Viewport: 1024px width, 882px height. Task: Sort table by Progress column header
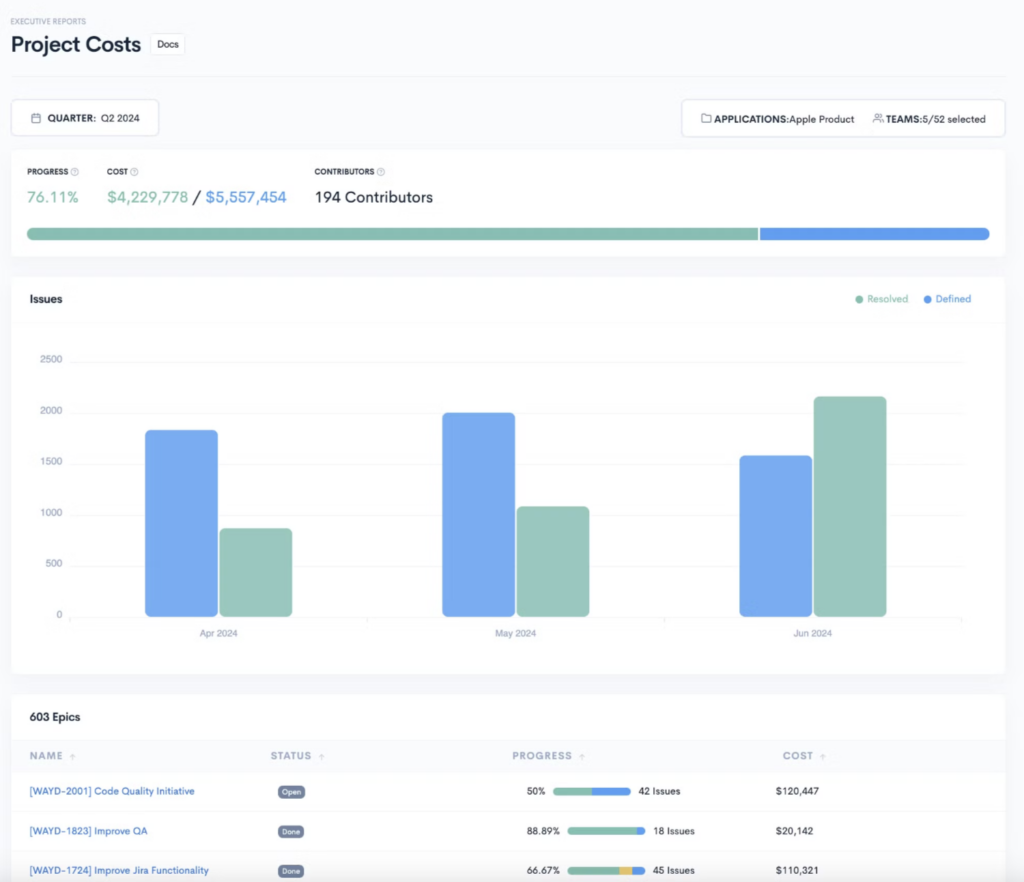[x=542, y=756]
